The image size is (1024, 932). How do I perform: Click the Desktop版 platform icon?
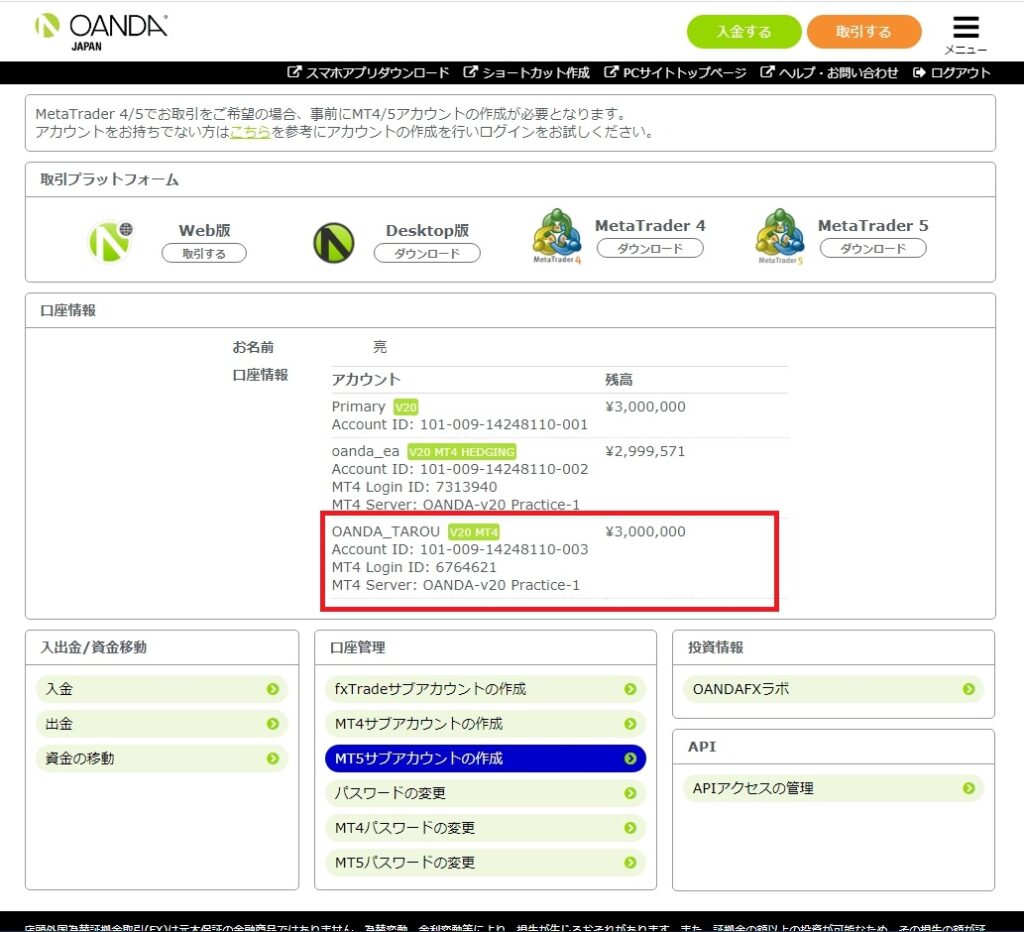334,242
